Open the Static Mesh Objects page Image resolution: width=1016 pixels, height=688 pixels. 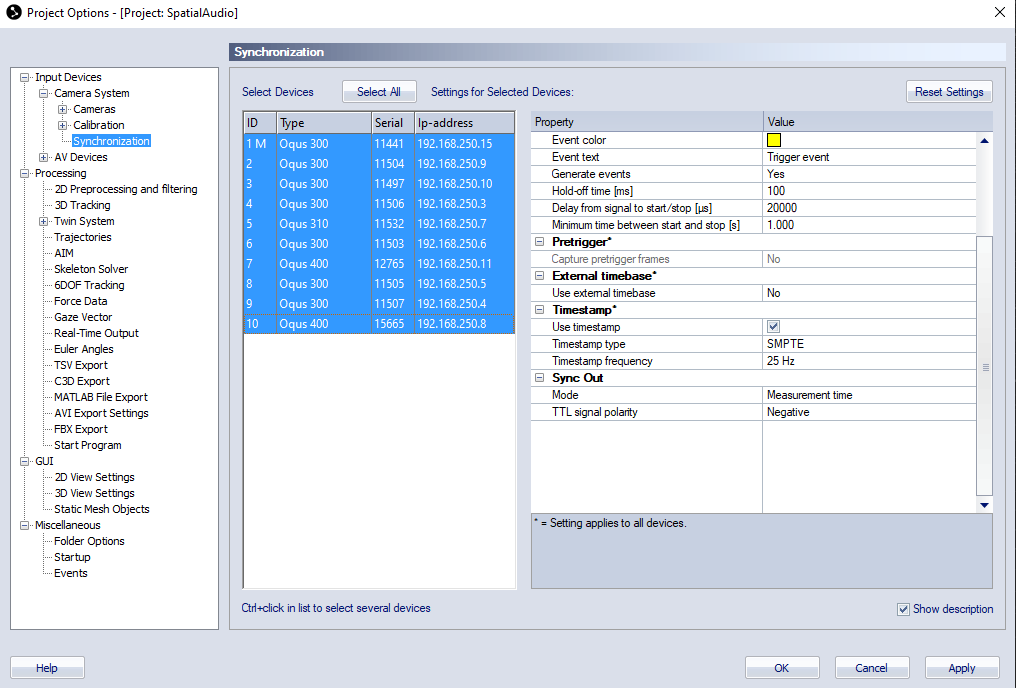(x=102, y=509)
